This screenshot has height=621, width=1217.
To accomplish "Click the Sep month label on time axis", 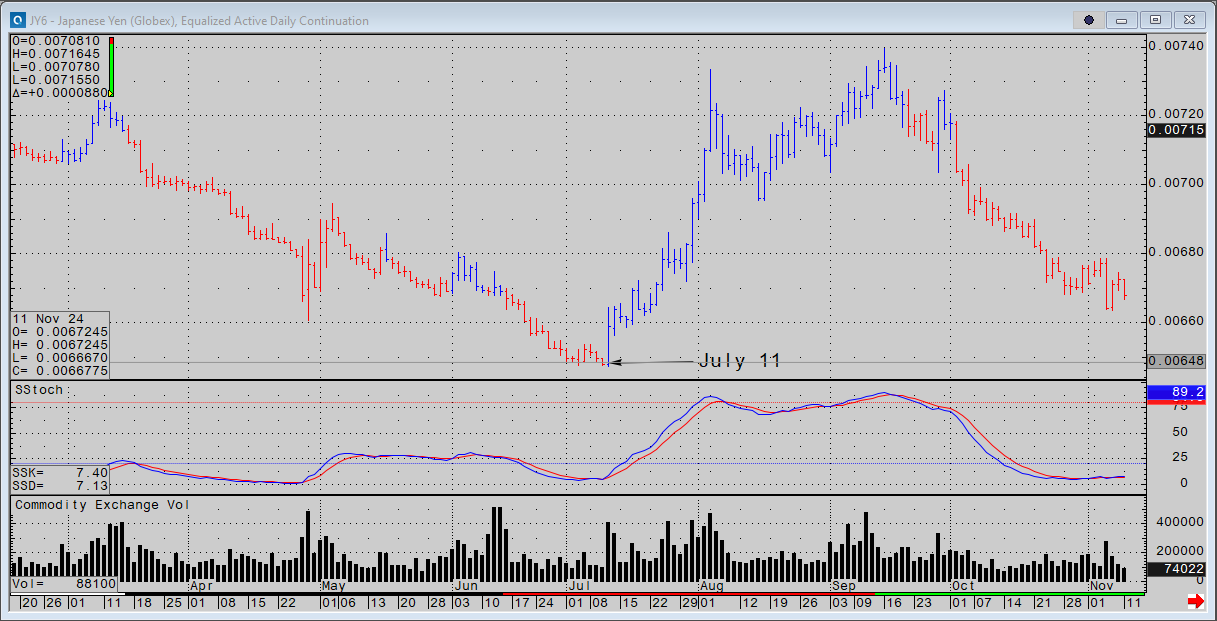I will [x=844, y=584].
